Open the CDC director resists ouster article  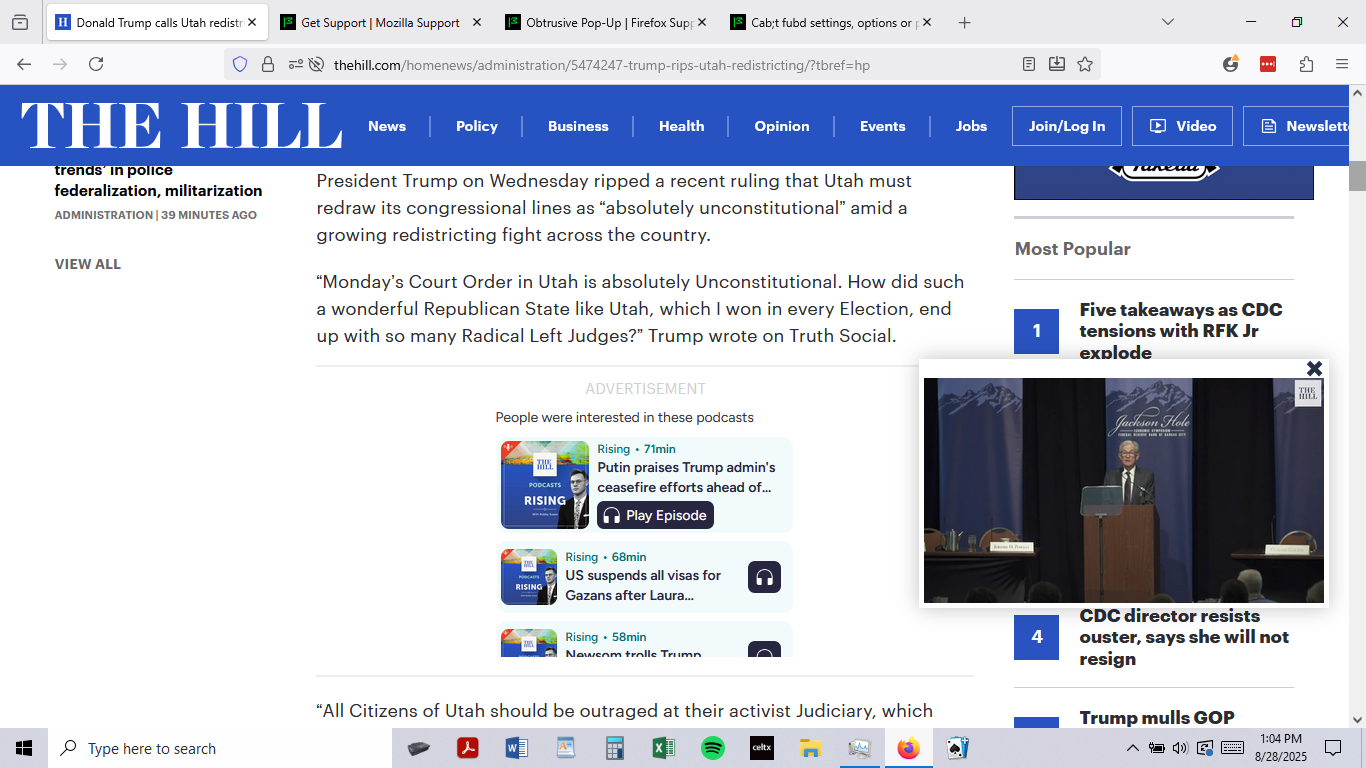tap(1184, 637)
